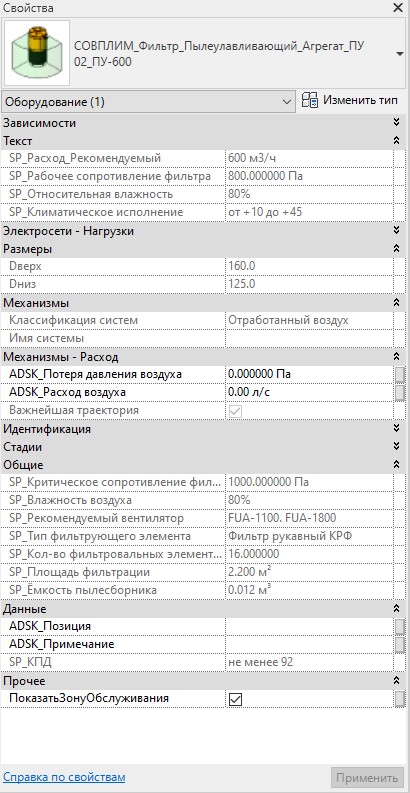Click the SP_Климатическое исполнение parameter name
The height and width of the screenshot is (793, 410).
[x=96, y=212]
